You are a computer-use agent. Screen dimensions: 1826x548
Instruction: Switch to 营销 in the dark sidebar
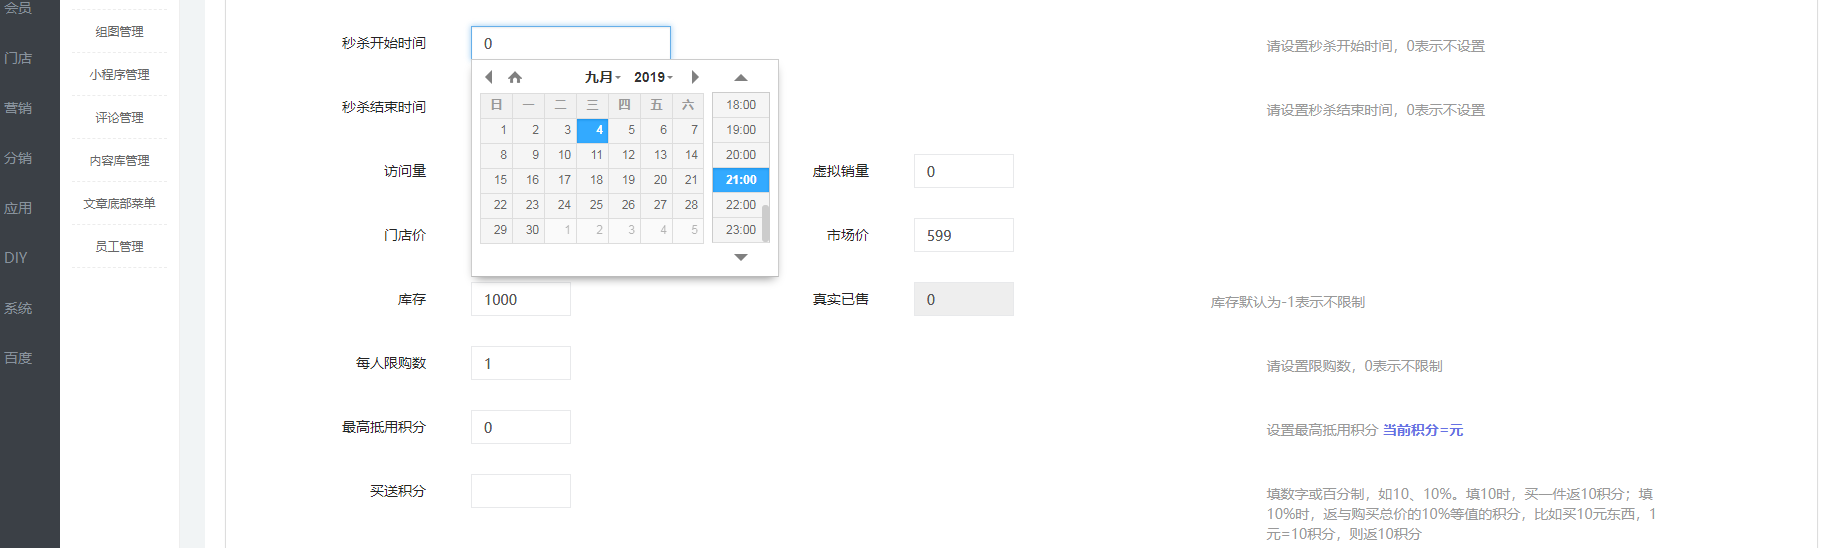pos(18,108)
